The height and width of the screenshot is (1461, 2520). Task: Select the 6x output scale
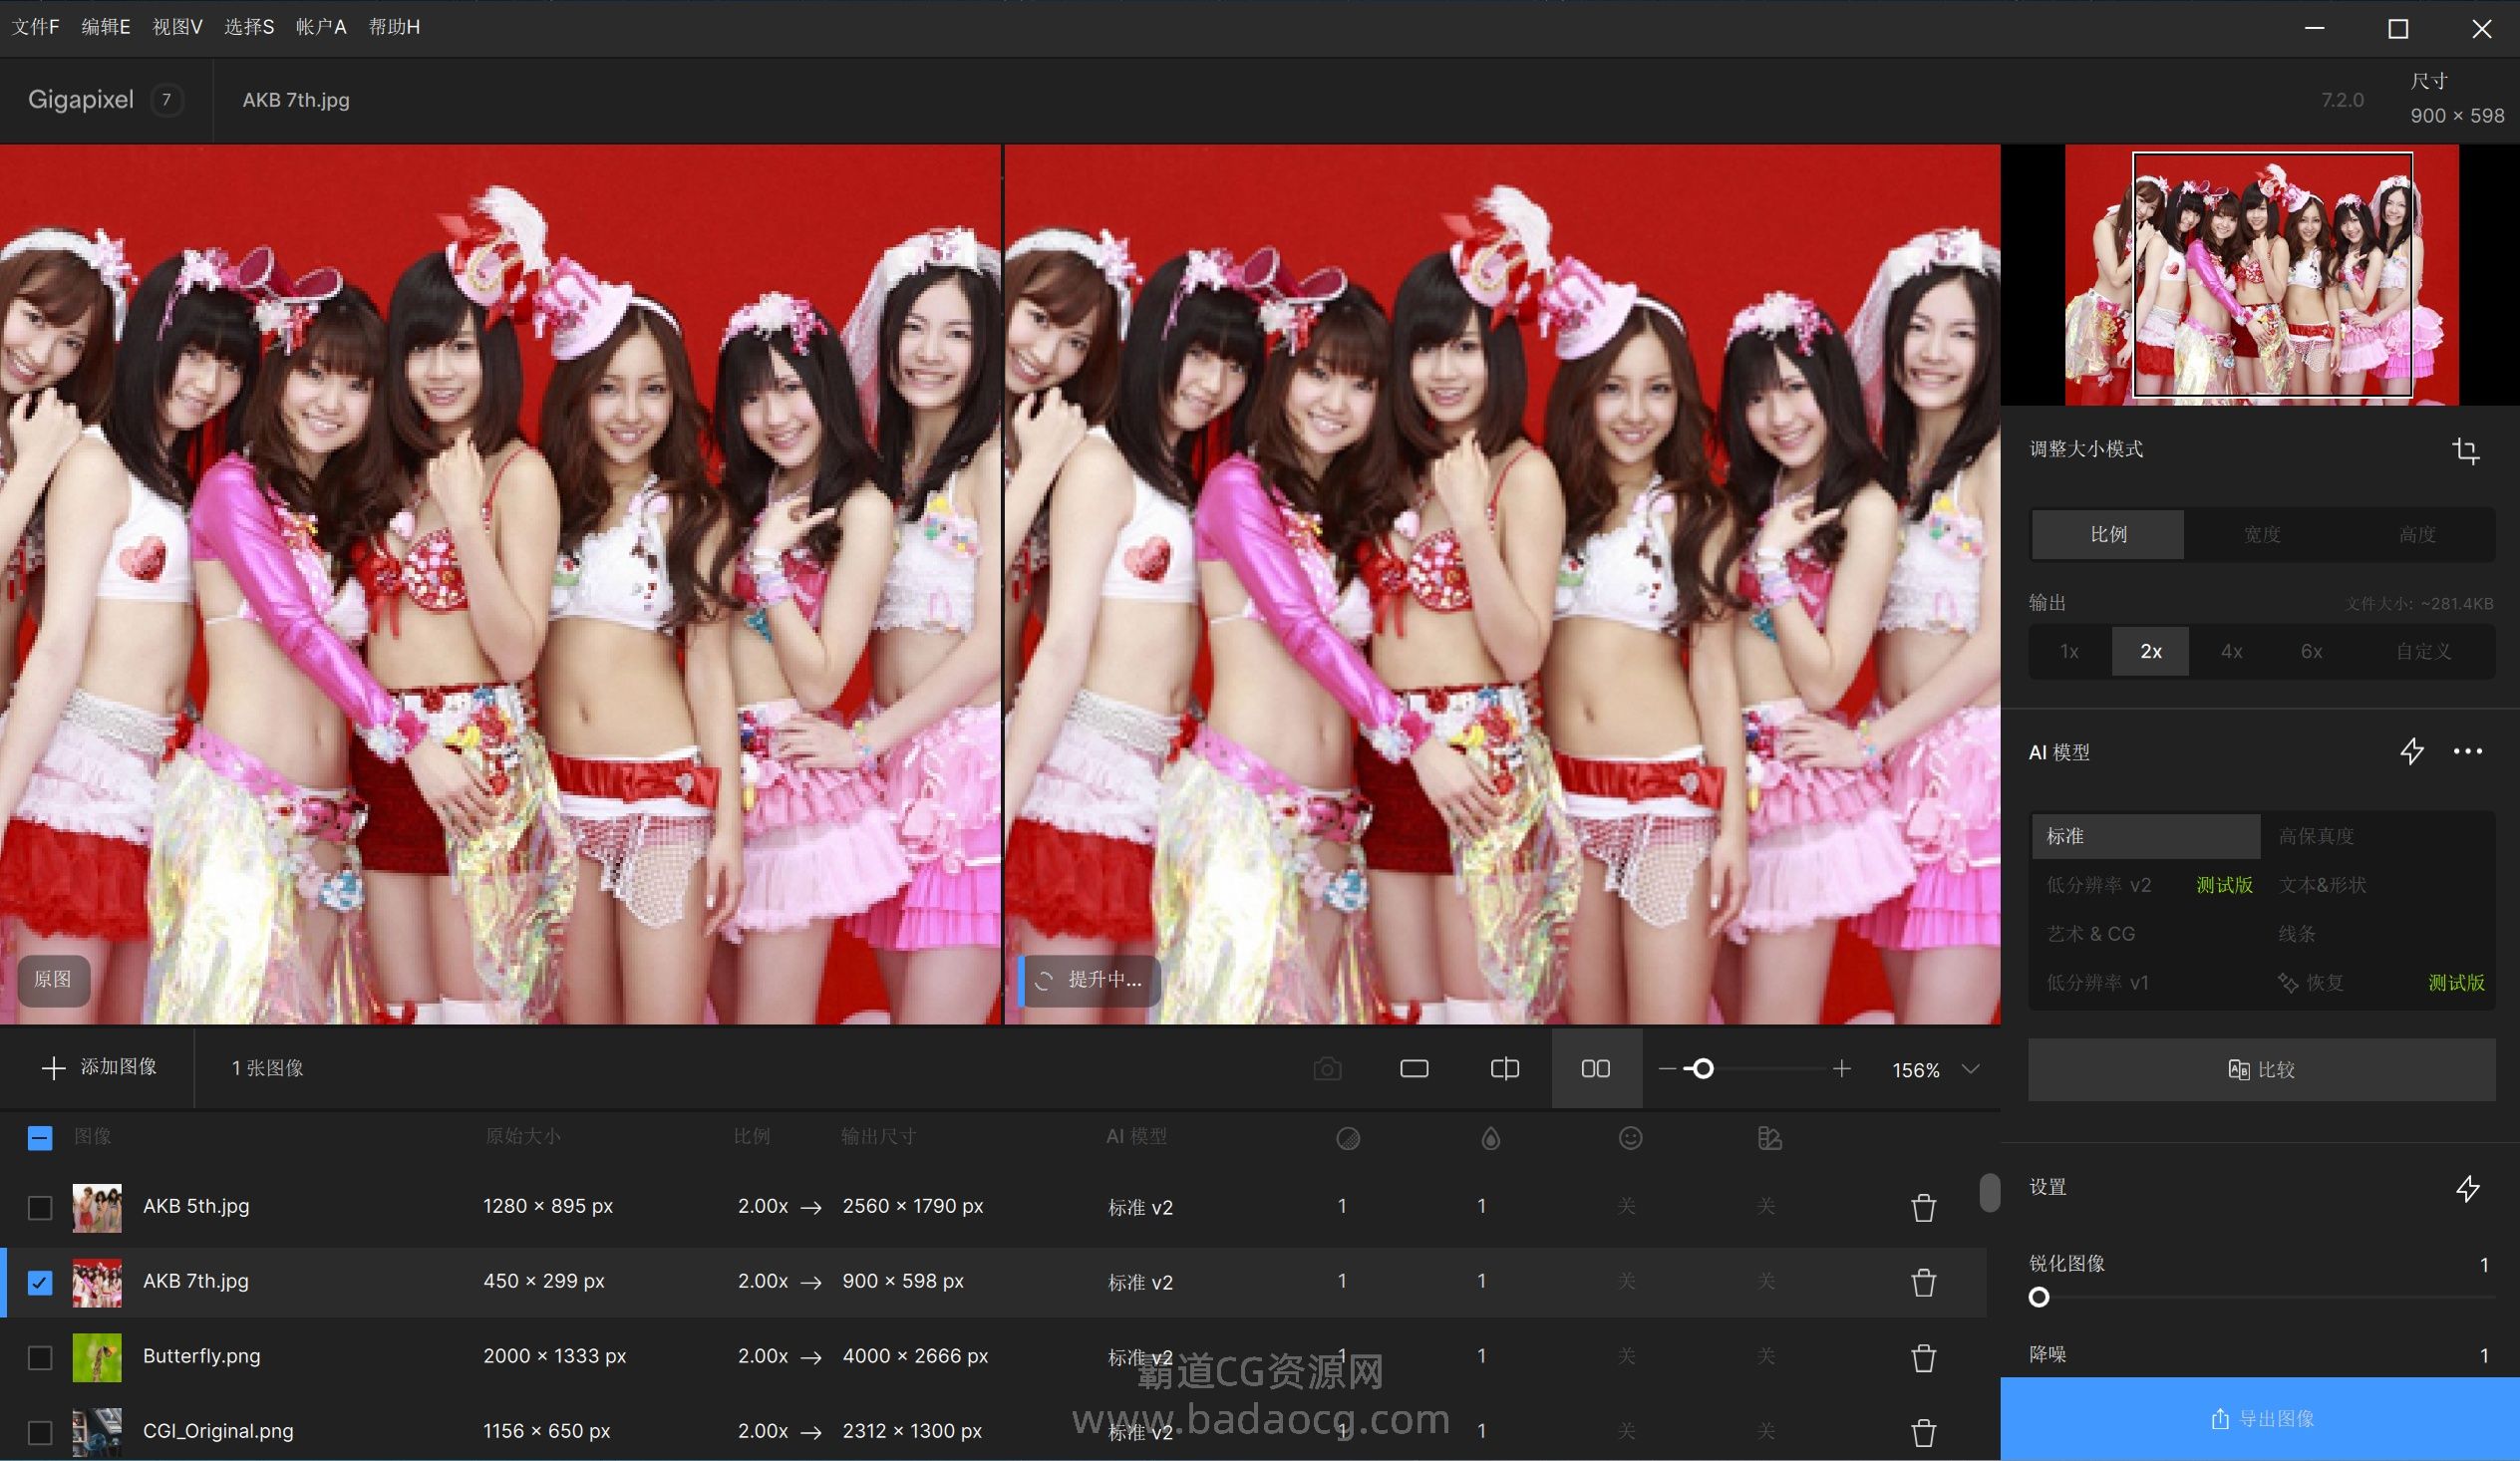pyautogui.click(x=2311, y=651)
